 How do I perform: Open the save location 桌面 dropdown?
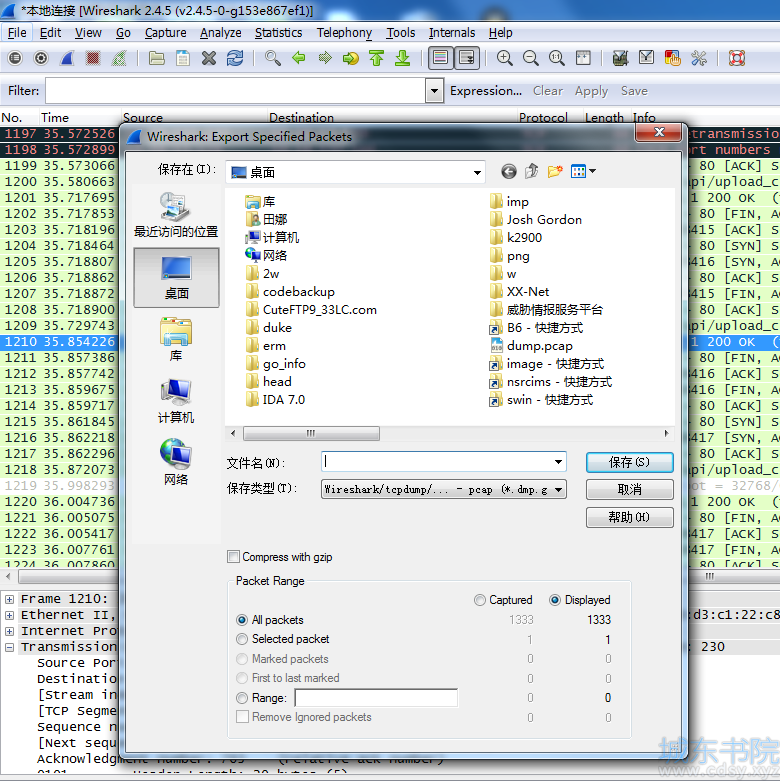[x=355, y=172]
